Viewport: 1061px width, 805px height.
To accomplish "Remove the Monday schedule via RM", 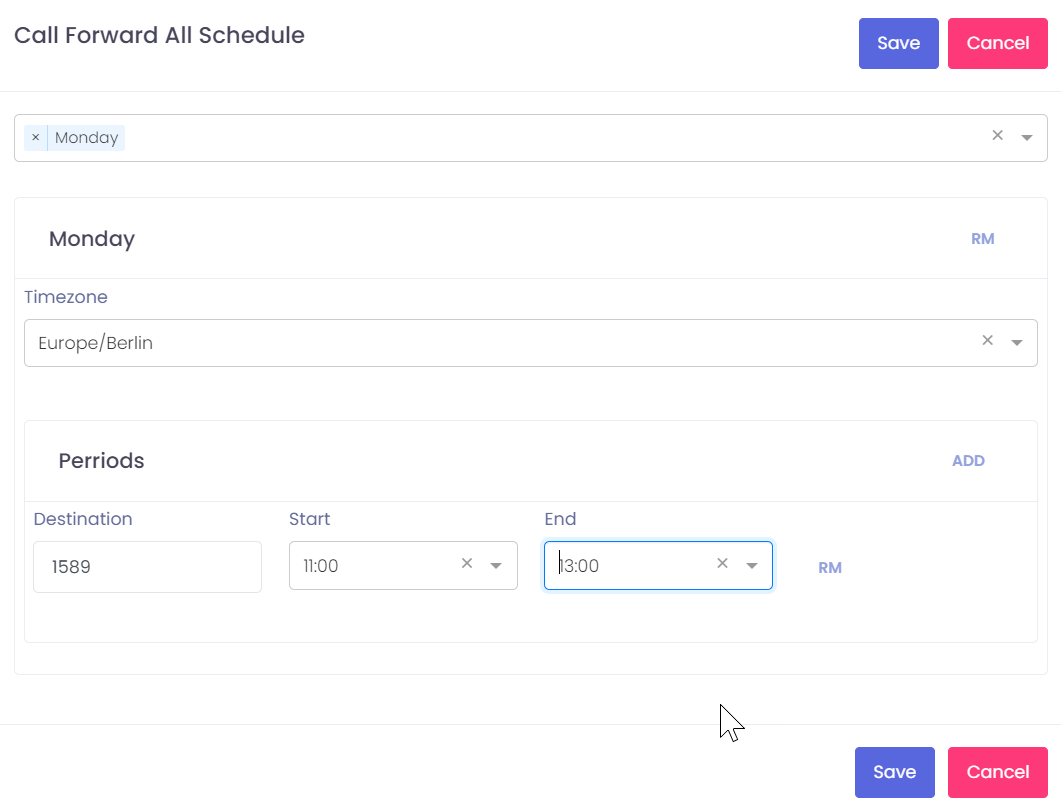I will coord(982,239).
